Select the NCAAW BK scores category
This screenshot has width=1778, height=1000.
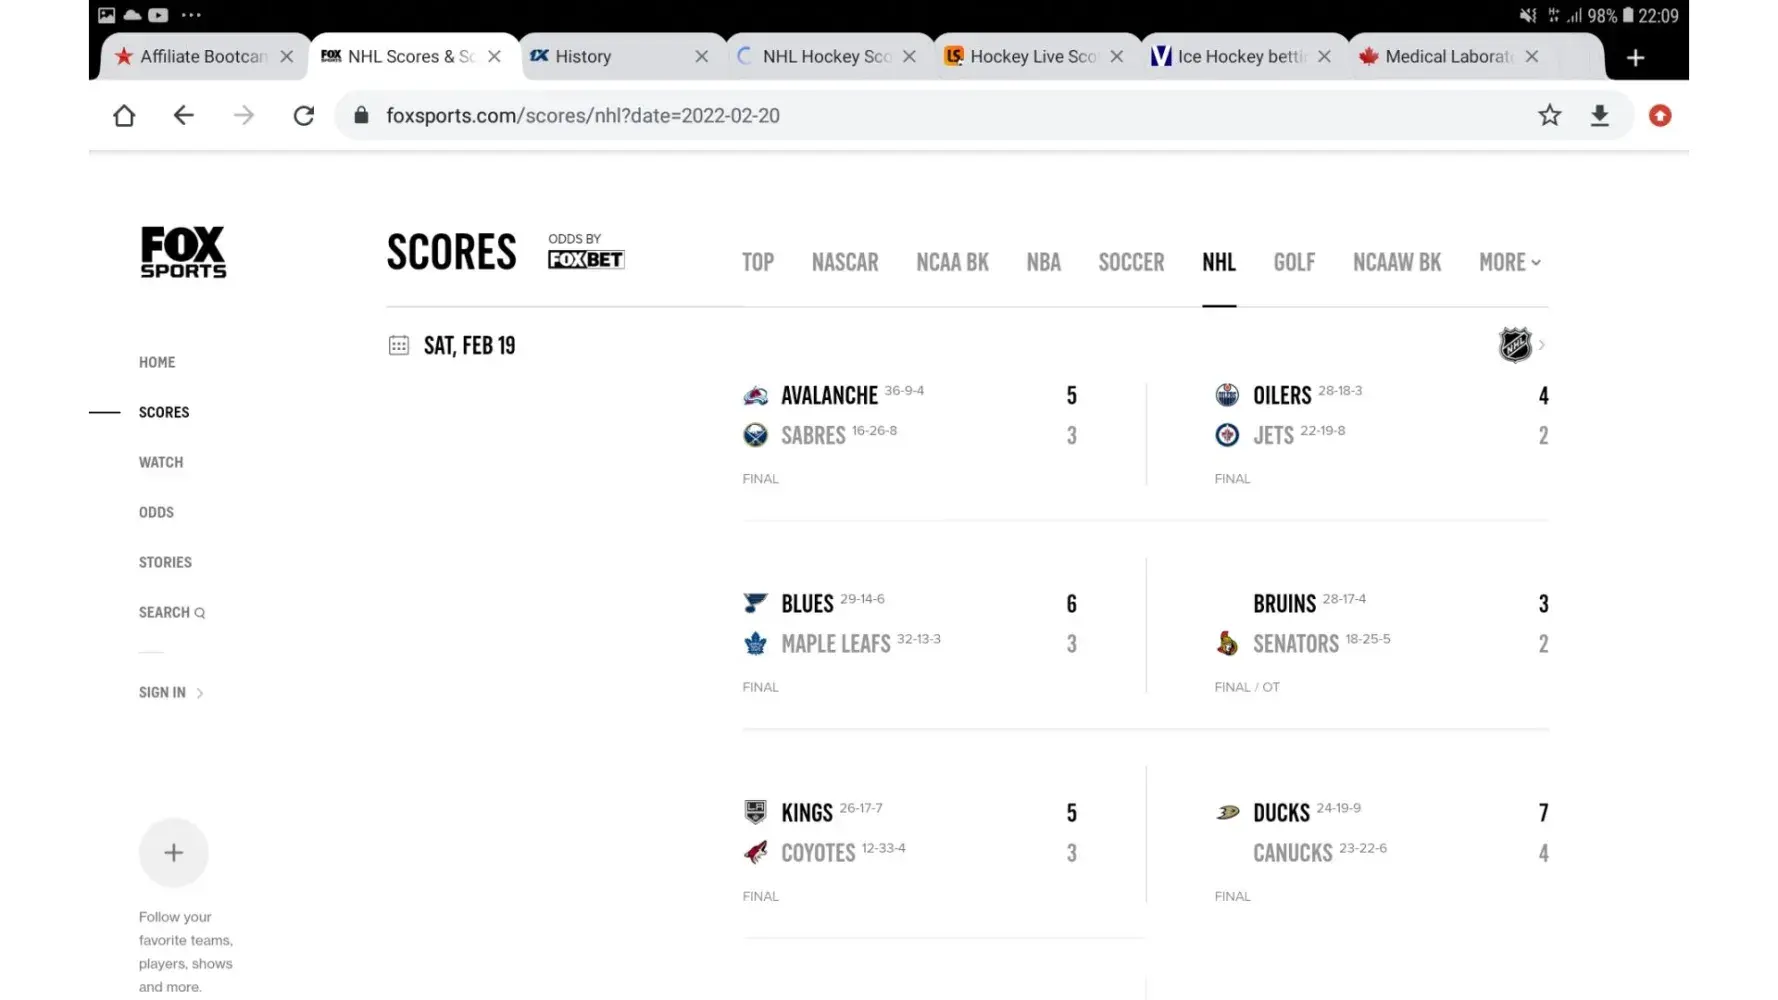[1397, 262]
